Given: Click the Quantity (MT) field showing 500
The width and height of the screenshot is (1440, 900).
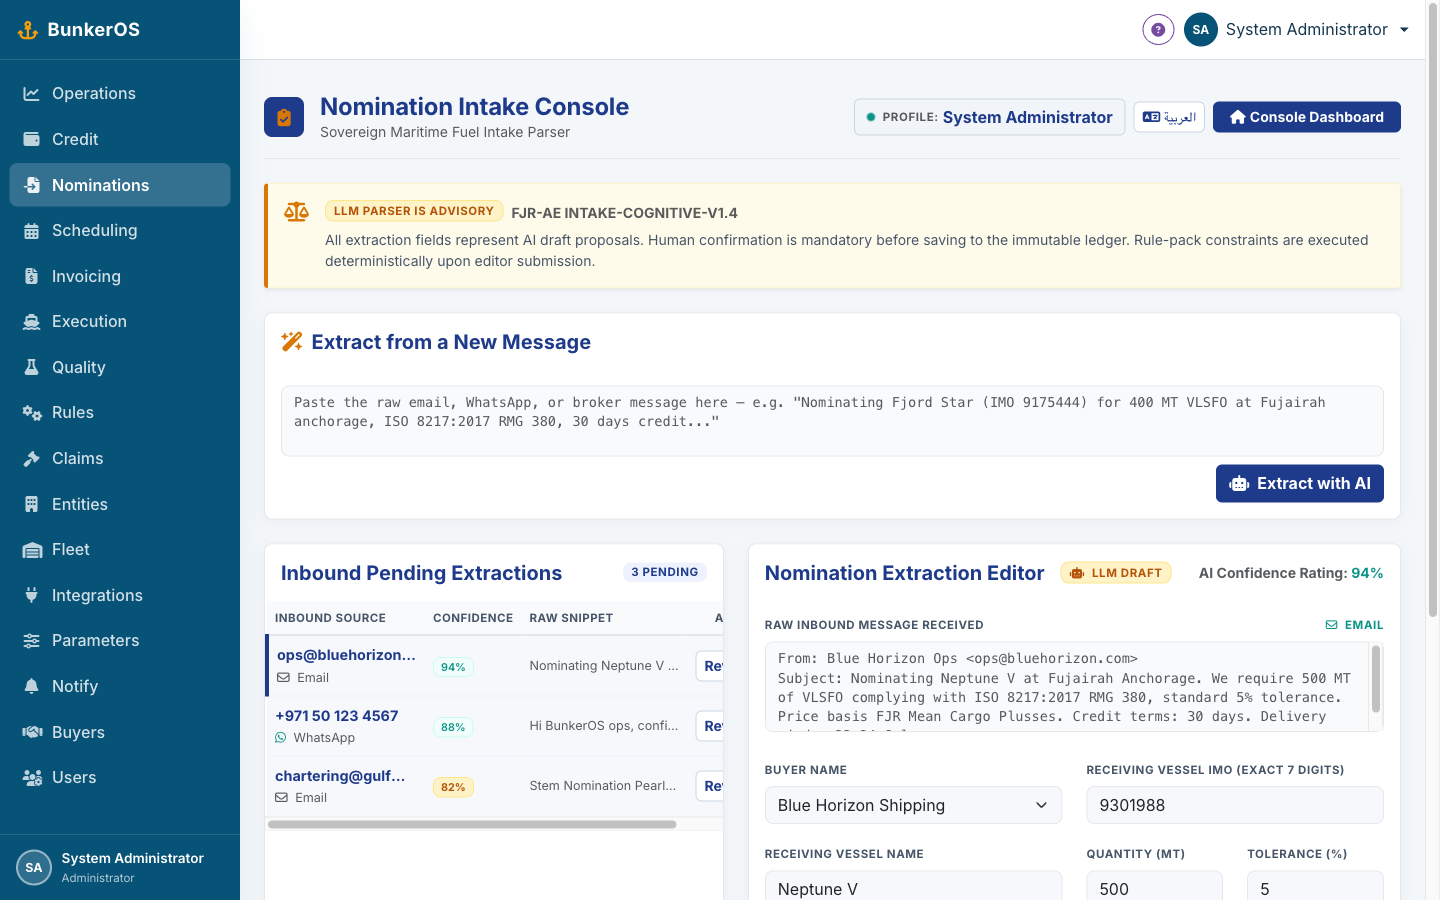Looking at the screenshot, I should (1154, 888).
